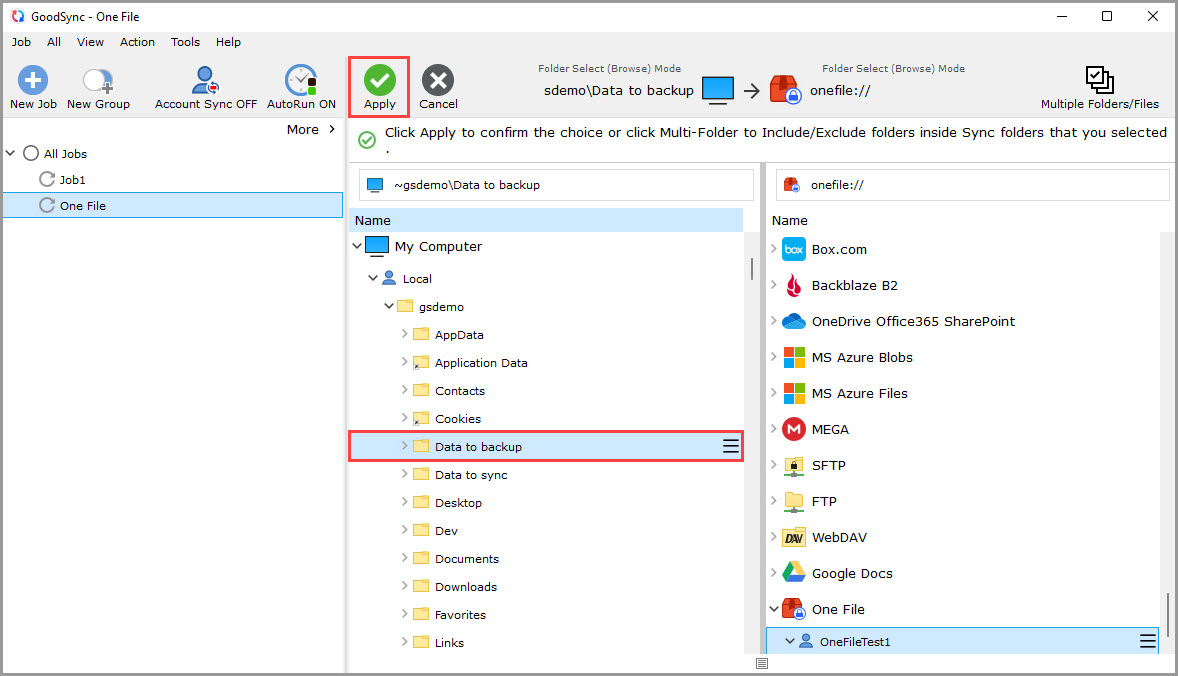This screenshot has height=676, width=1178.
Task: Open hamburger menu on Data to backup row
Action: click(730, 446)
